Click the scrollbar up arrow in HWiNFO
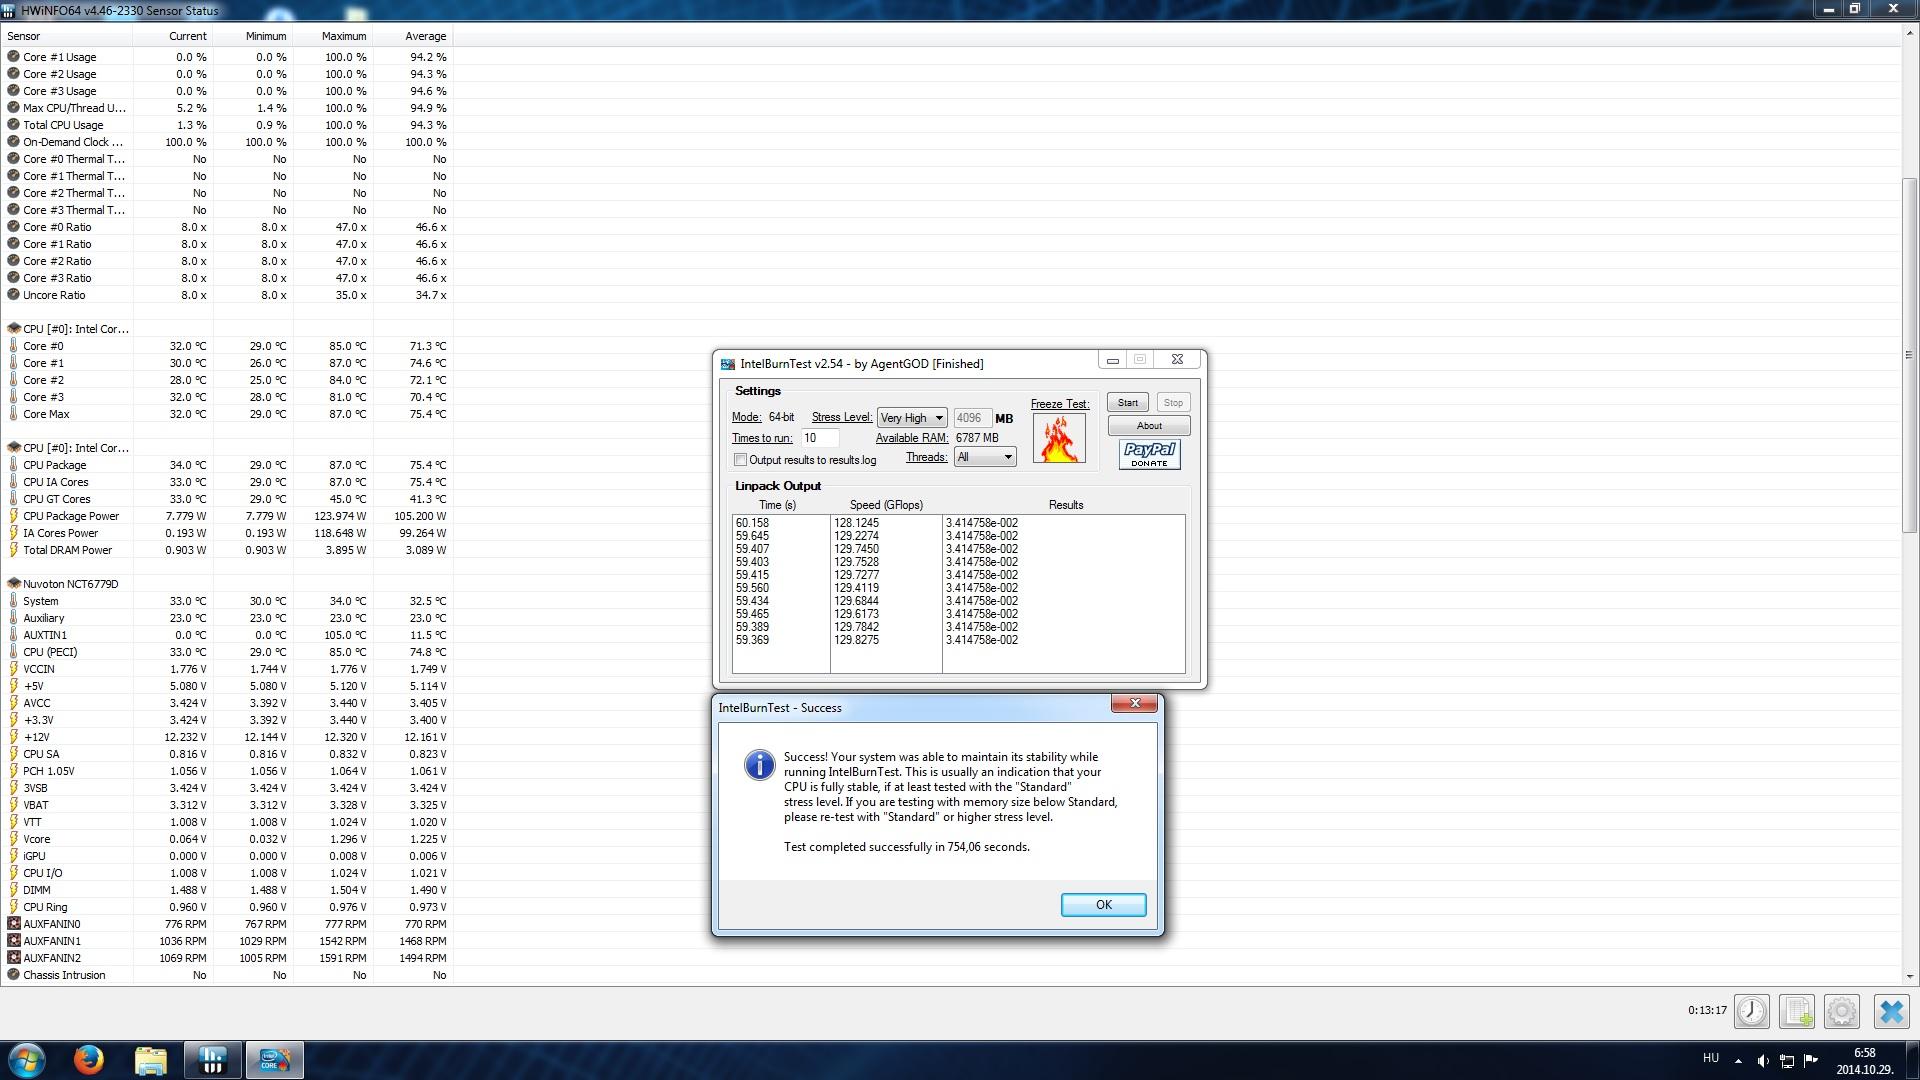The image size is (1920, 1080). tap(1910, 32)
